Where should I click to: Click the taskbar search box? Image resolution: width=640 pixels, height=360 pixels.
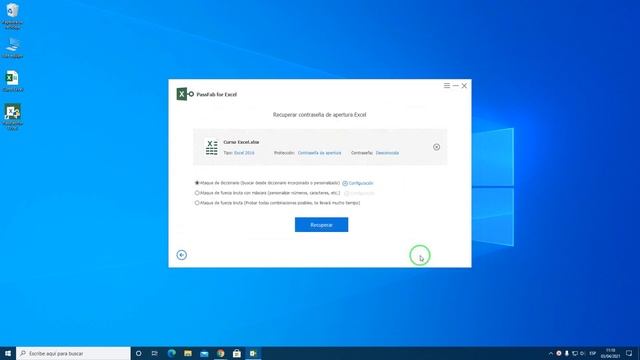click(73, 353)
